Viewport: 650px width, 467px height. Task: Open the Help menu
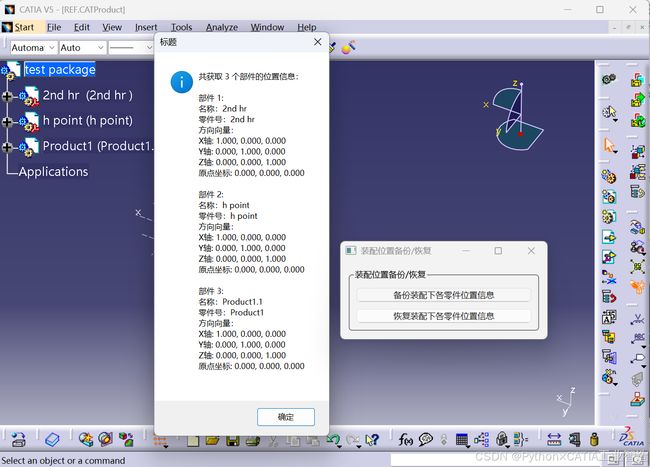click(x=306, y=27)
